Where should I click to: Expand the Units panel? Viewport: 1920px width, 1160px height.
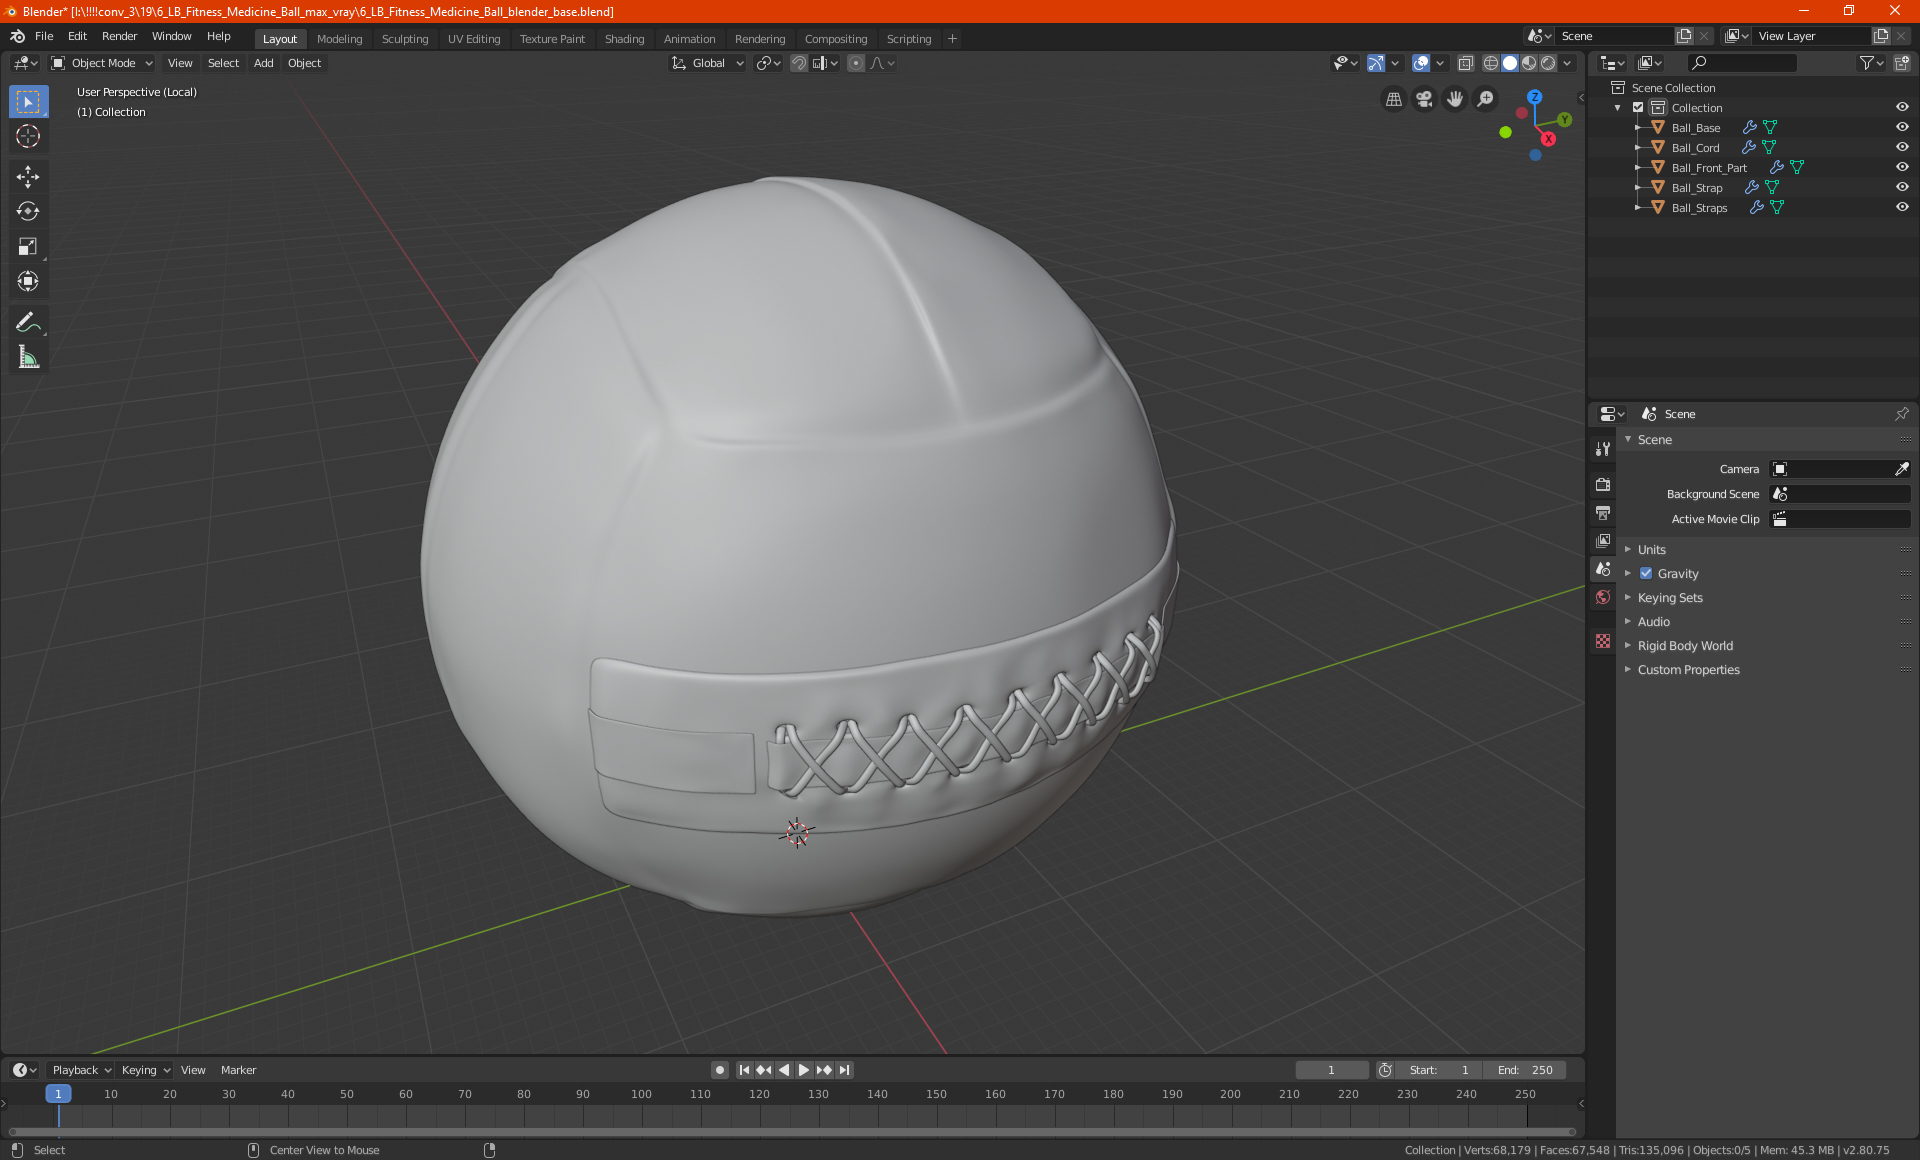click(x=1651, y=549)
